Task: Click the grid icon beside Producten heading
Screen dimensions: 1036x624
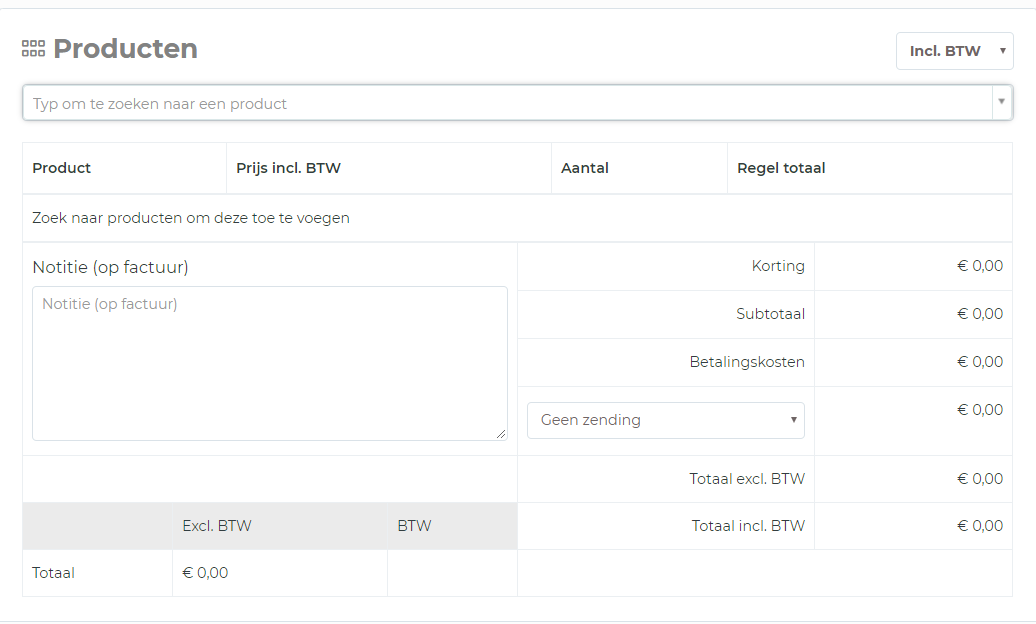Action: (34, 49)
